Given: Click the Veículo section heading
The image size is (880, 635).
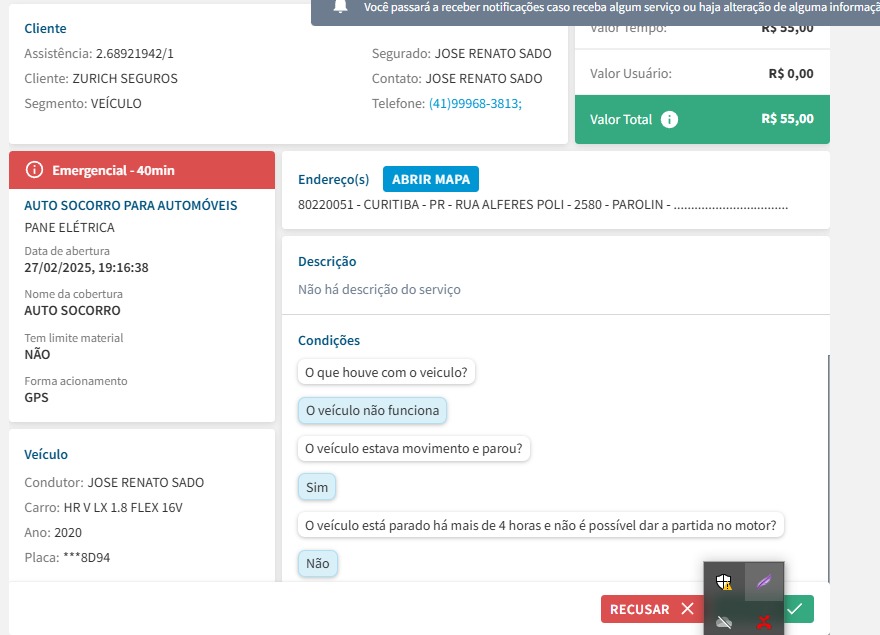Looking at the screenshot, I should (x=46, y=454).
